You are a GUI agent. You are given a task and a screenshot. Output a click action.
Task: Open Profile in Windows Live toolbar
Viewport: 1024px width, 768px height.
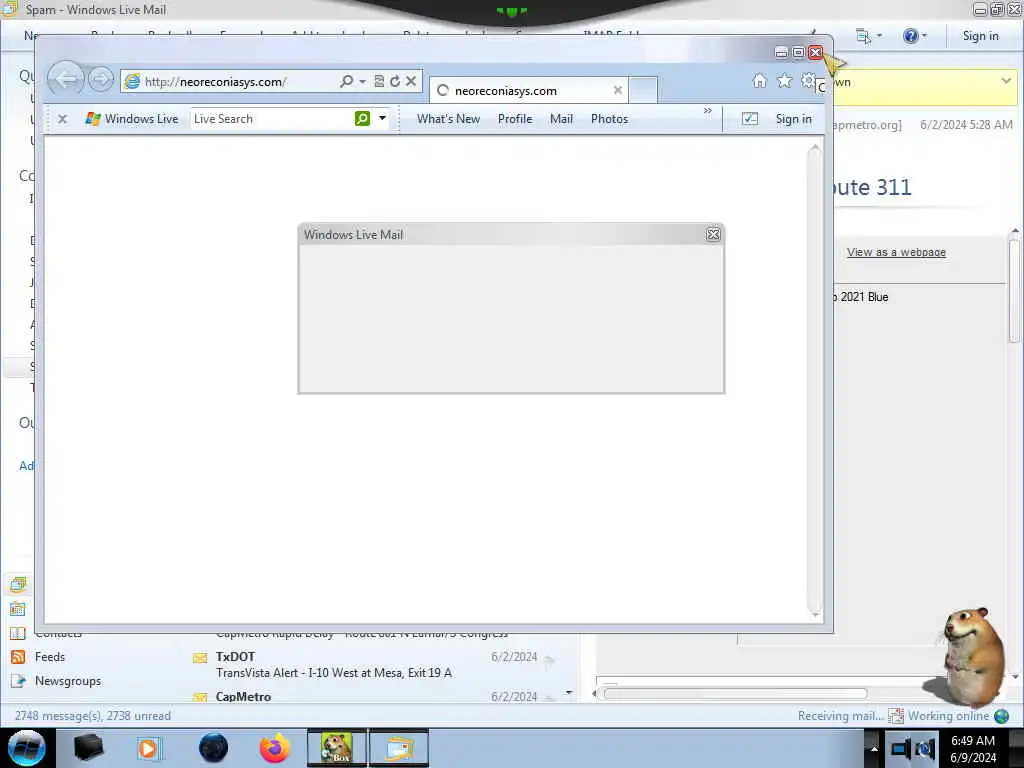coord(515,119)
